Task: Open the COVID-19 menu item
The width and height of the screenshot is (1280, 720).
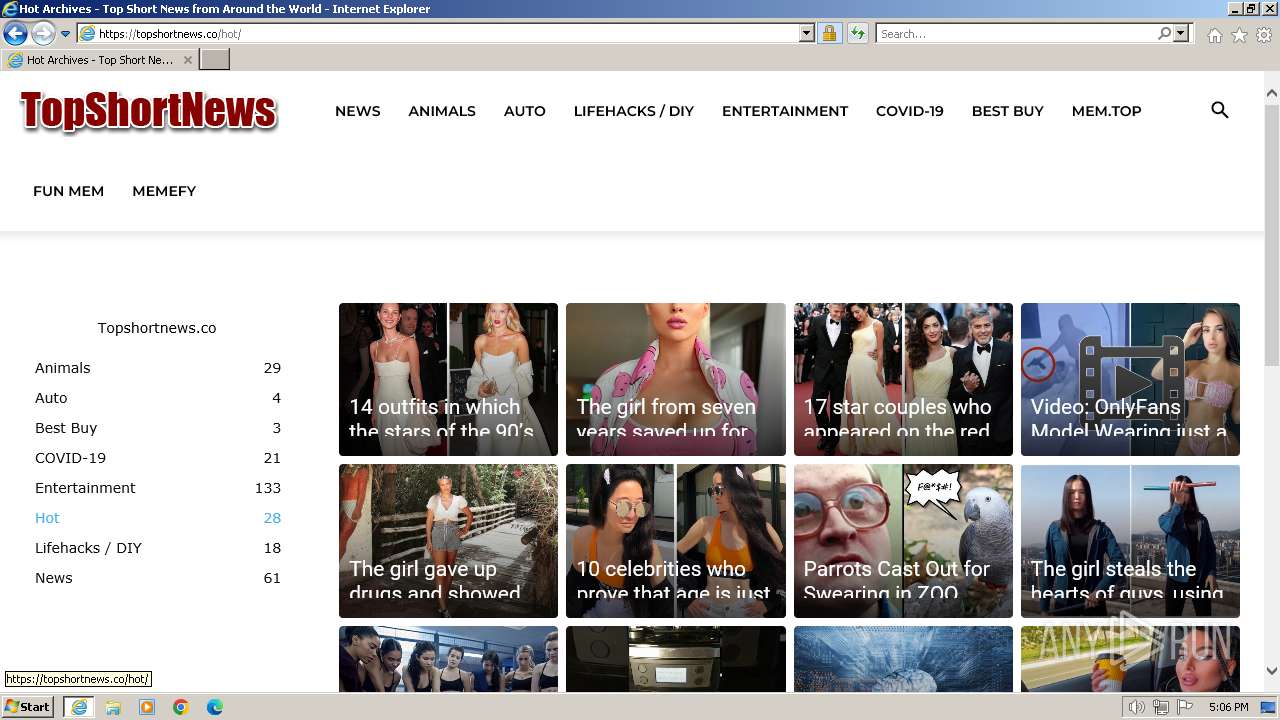Action: click(910, 111)
